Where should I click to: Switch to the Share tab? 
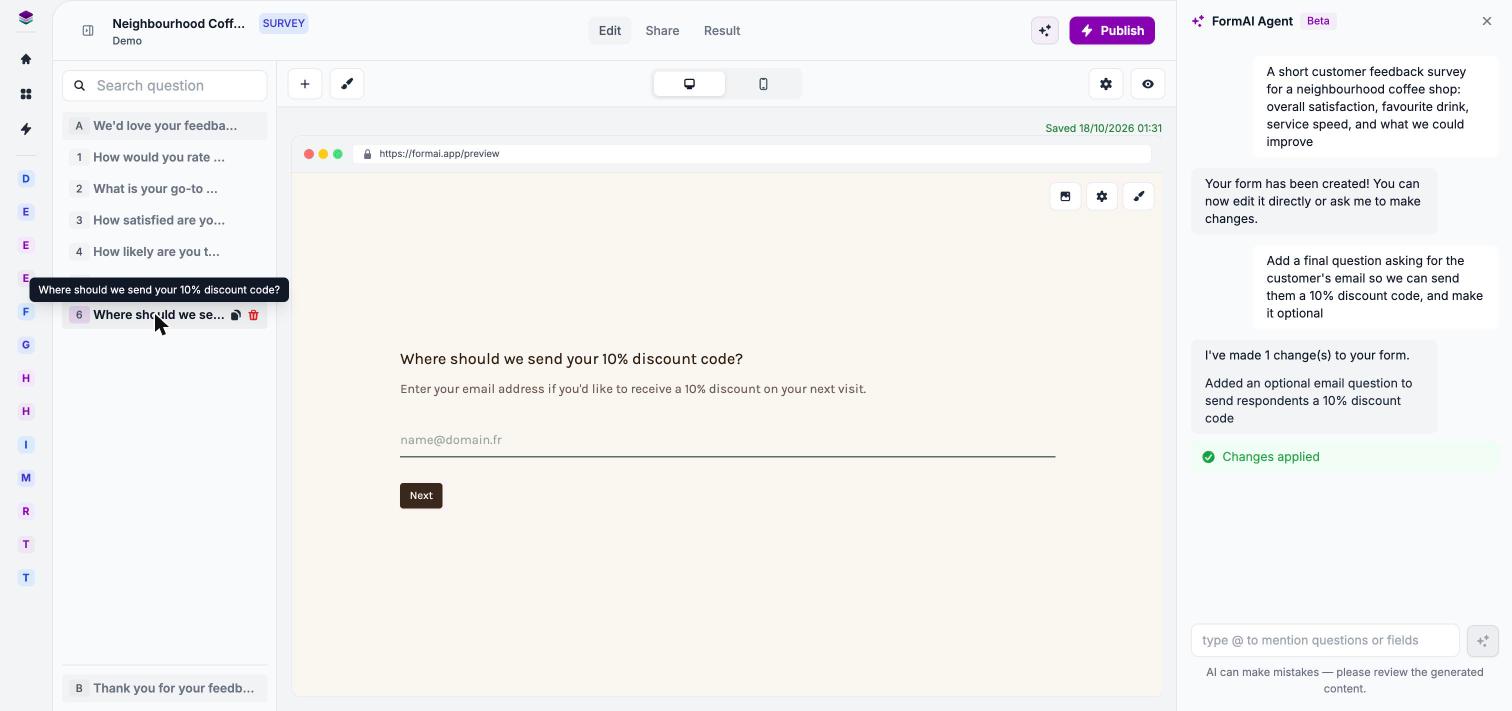point(662,31)
